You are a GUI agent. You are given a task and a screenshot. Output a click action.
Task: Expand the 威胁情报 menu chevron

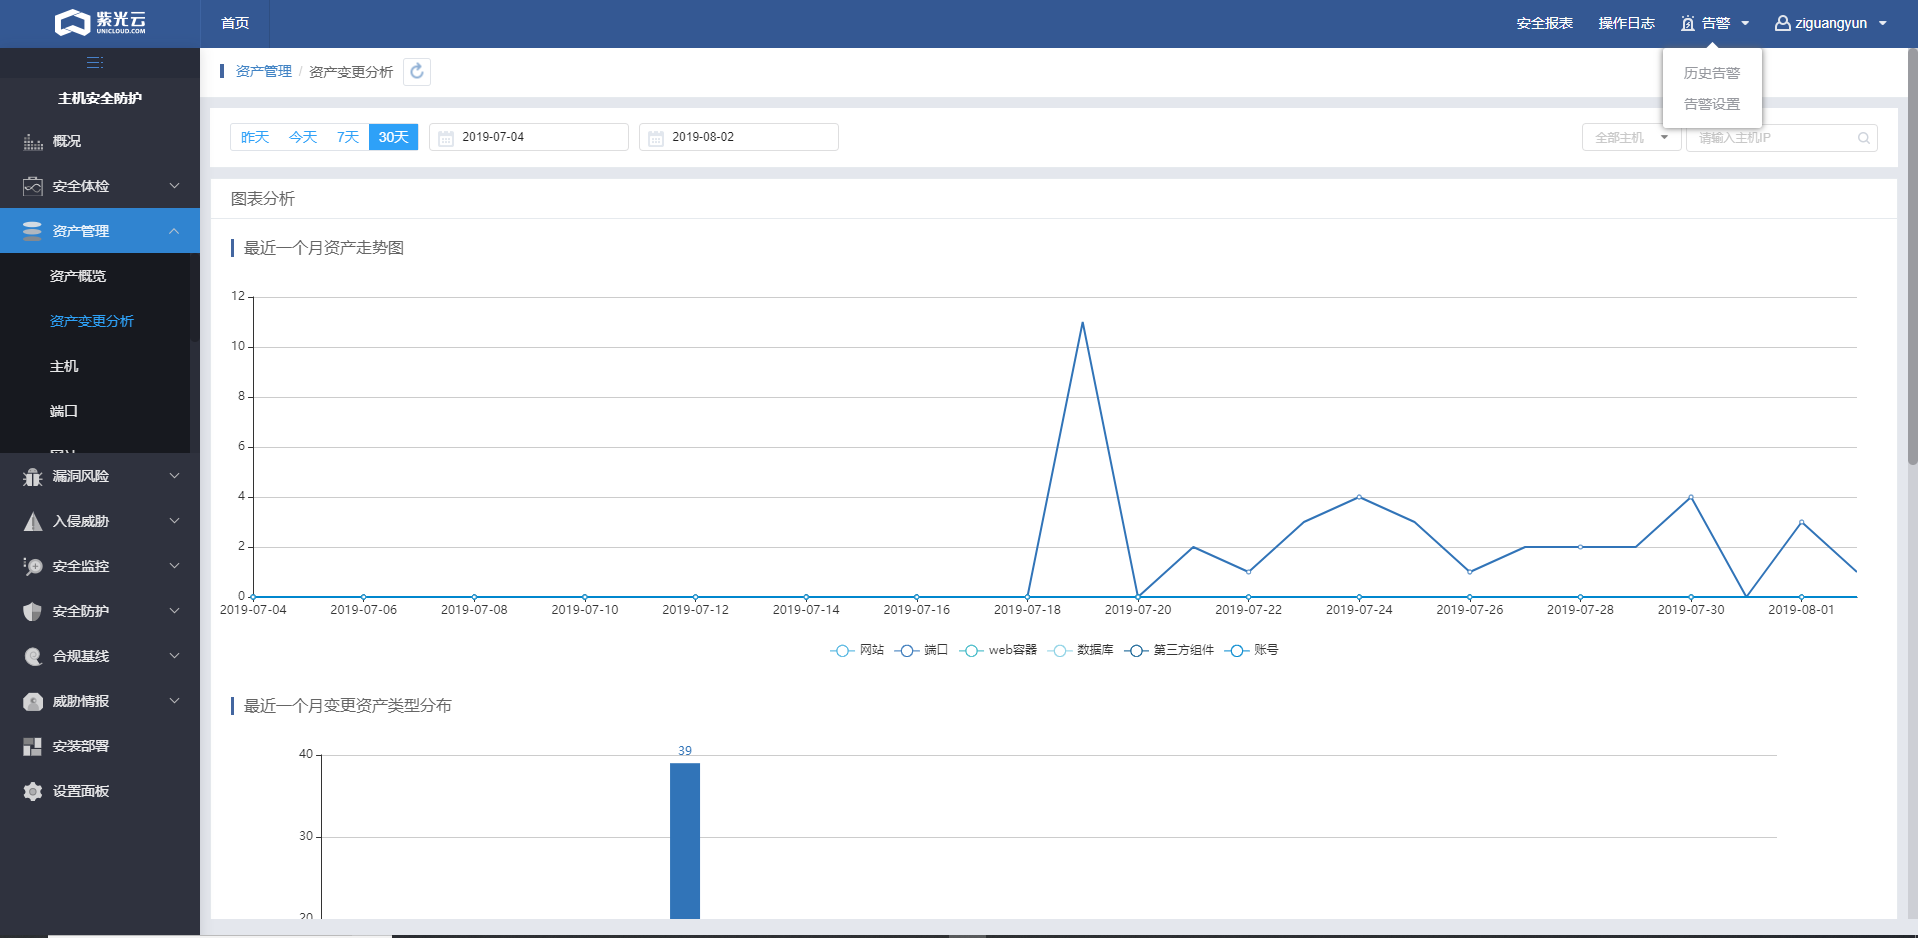click(174, 701)
